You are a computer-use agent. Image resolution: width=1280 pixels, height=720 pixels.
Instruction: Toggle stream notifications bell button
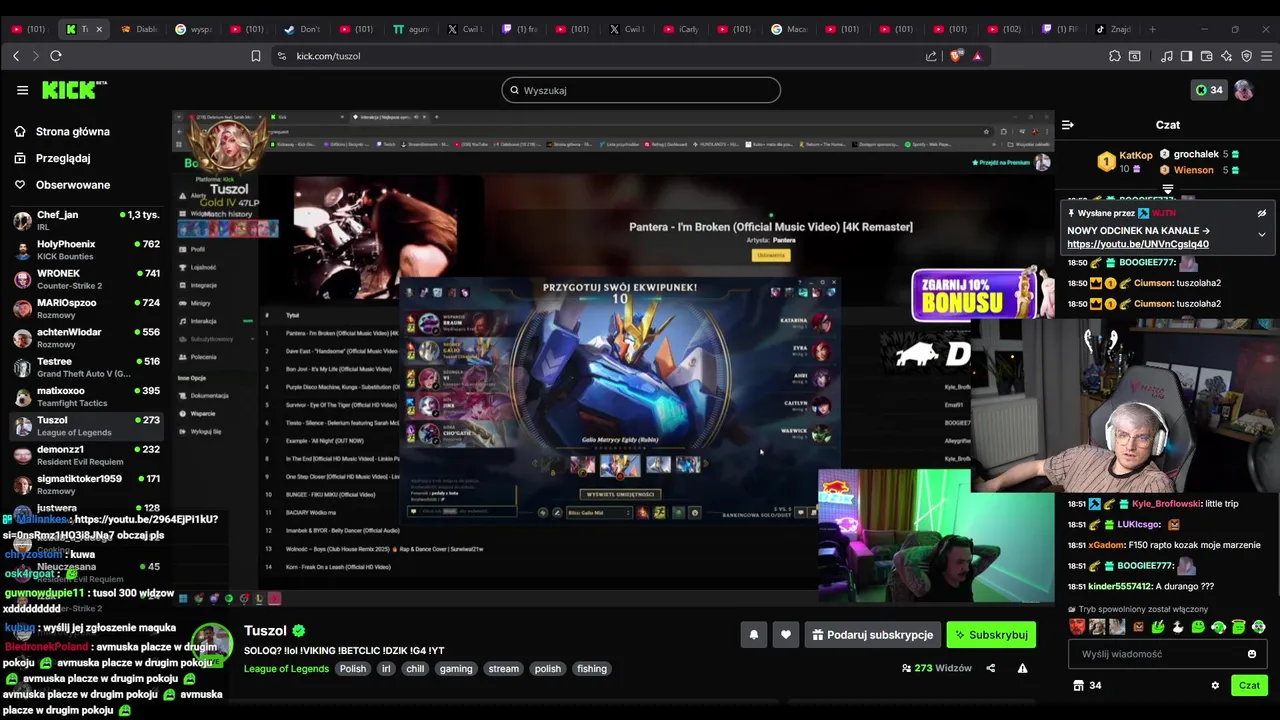[x=754, y=635]
